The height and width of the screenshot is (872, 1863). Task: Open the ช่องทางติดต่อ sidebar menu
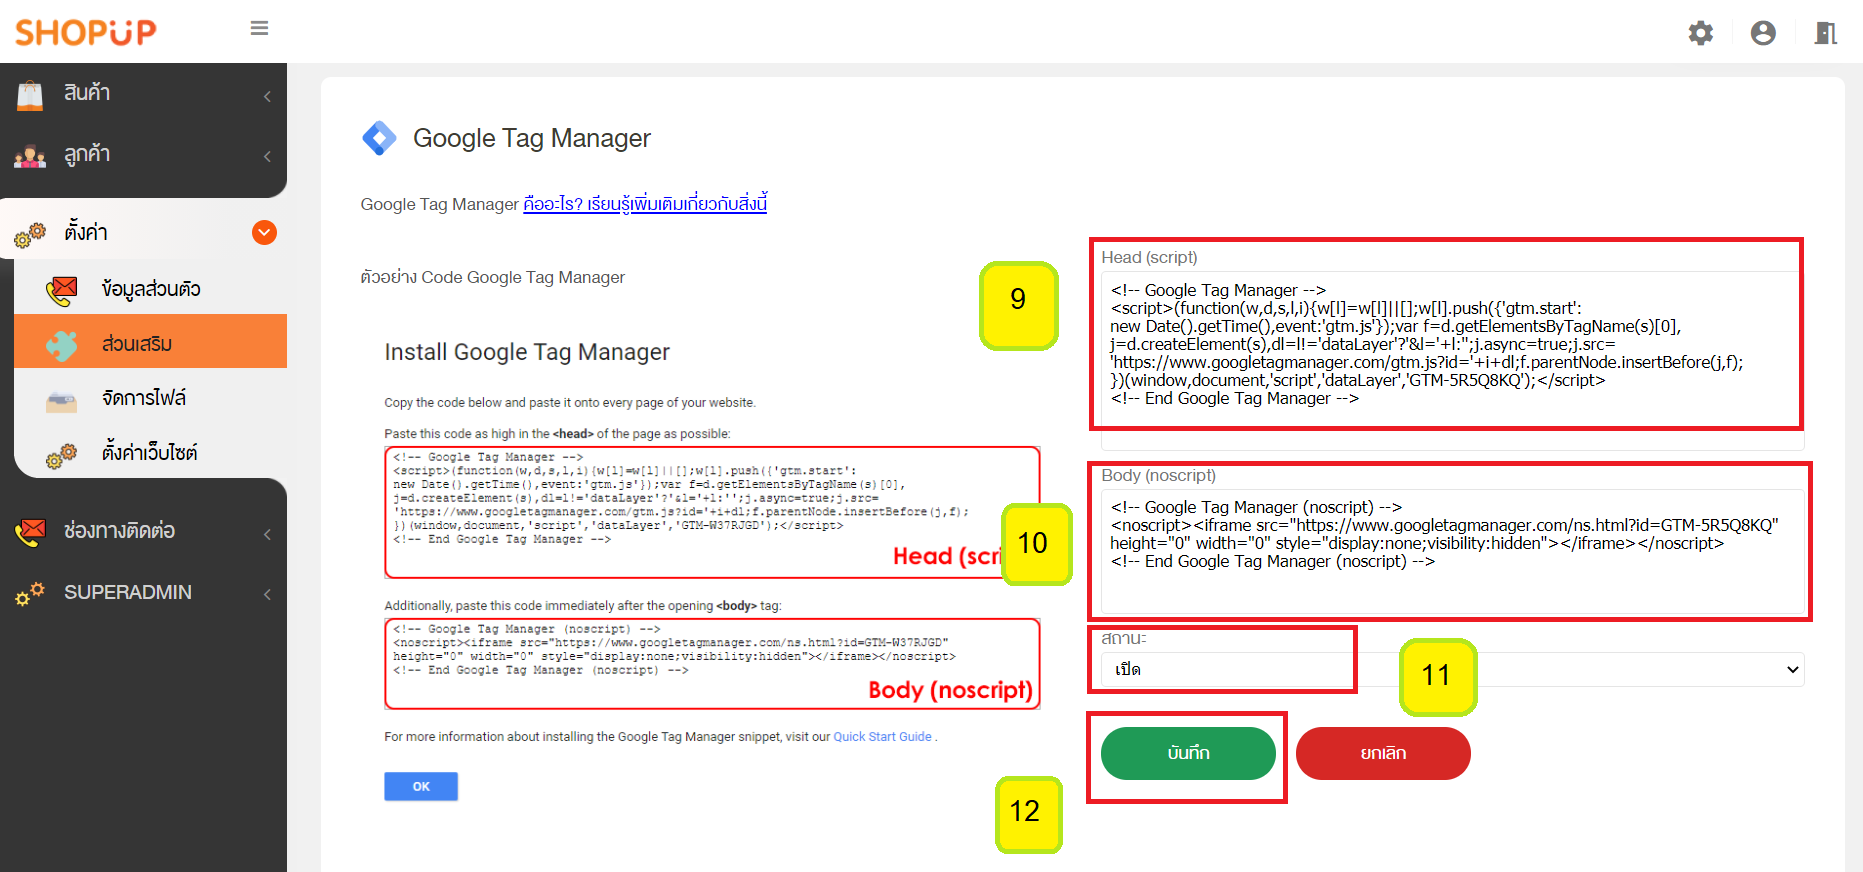tap(143, 531)
